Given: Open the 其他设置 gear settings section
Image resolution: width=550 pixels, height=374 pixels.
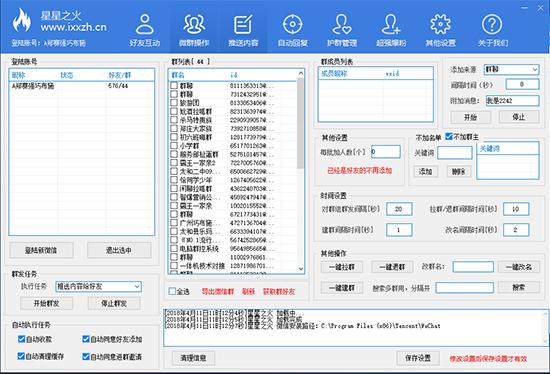Looking at the screenshot, I should tap(441, 31).
